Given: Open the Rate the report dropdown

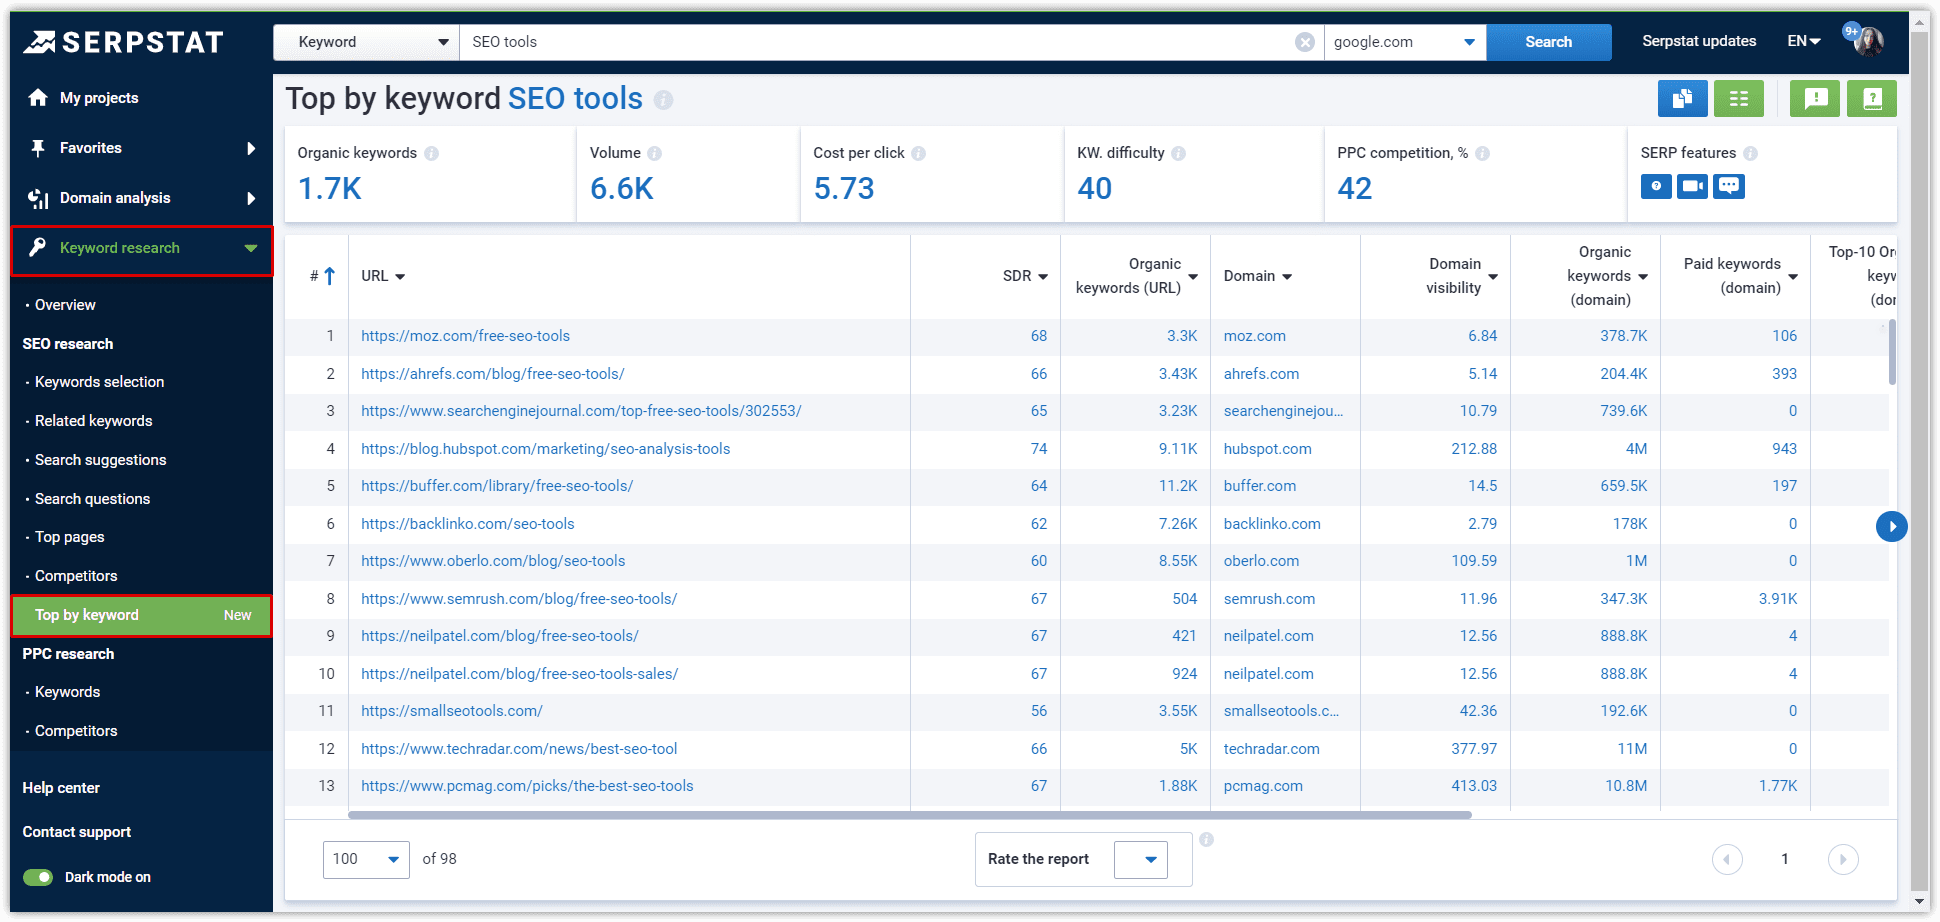Looking at the screenshot, I should click(x=1141, y=859).
